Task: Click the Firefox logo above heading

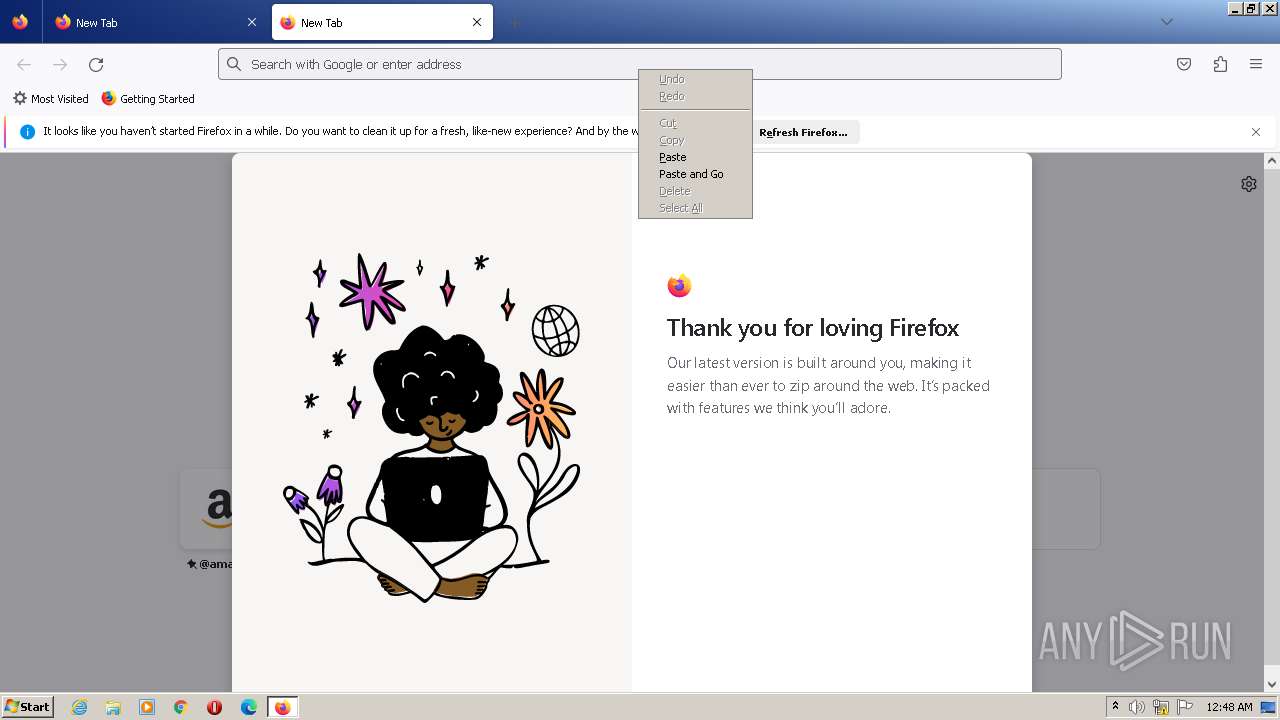Action: [679, 286]
